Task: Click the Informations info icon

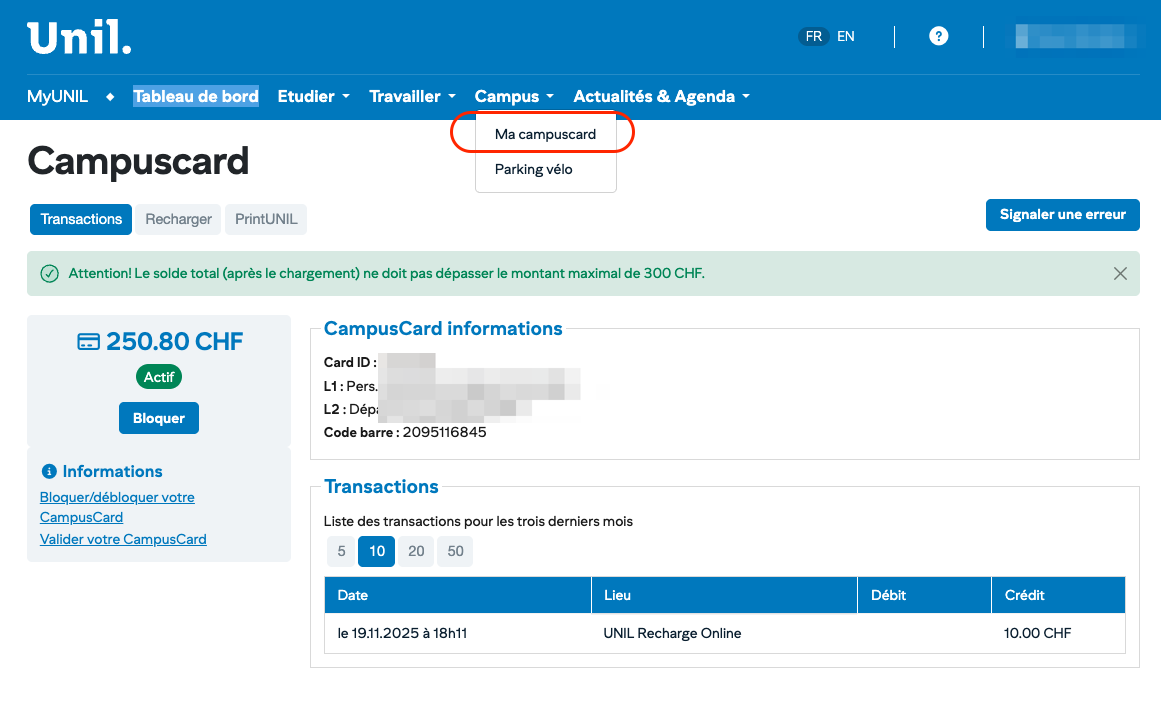Action: pyautogui.click(x=49, y=471)
